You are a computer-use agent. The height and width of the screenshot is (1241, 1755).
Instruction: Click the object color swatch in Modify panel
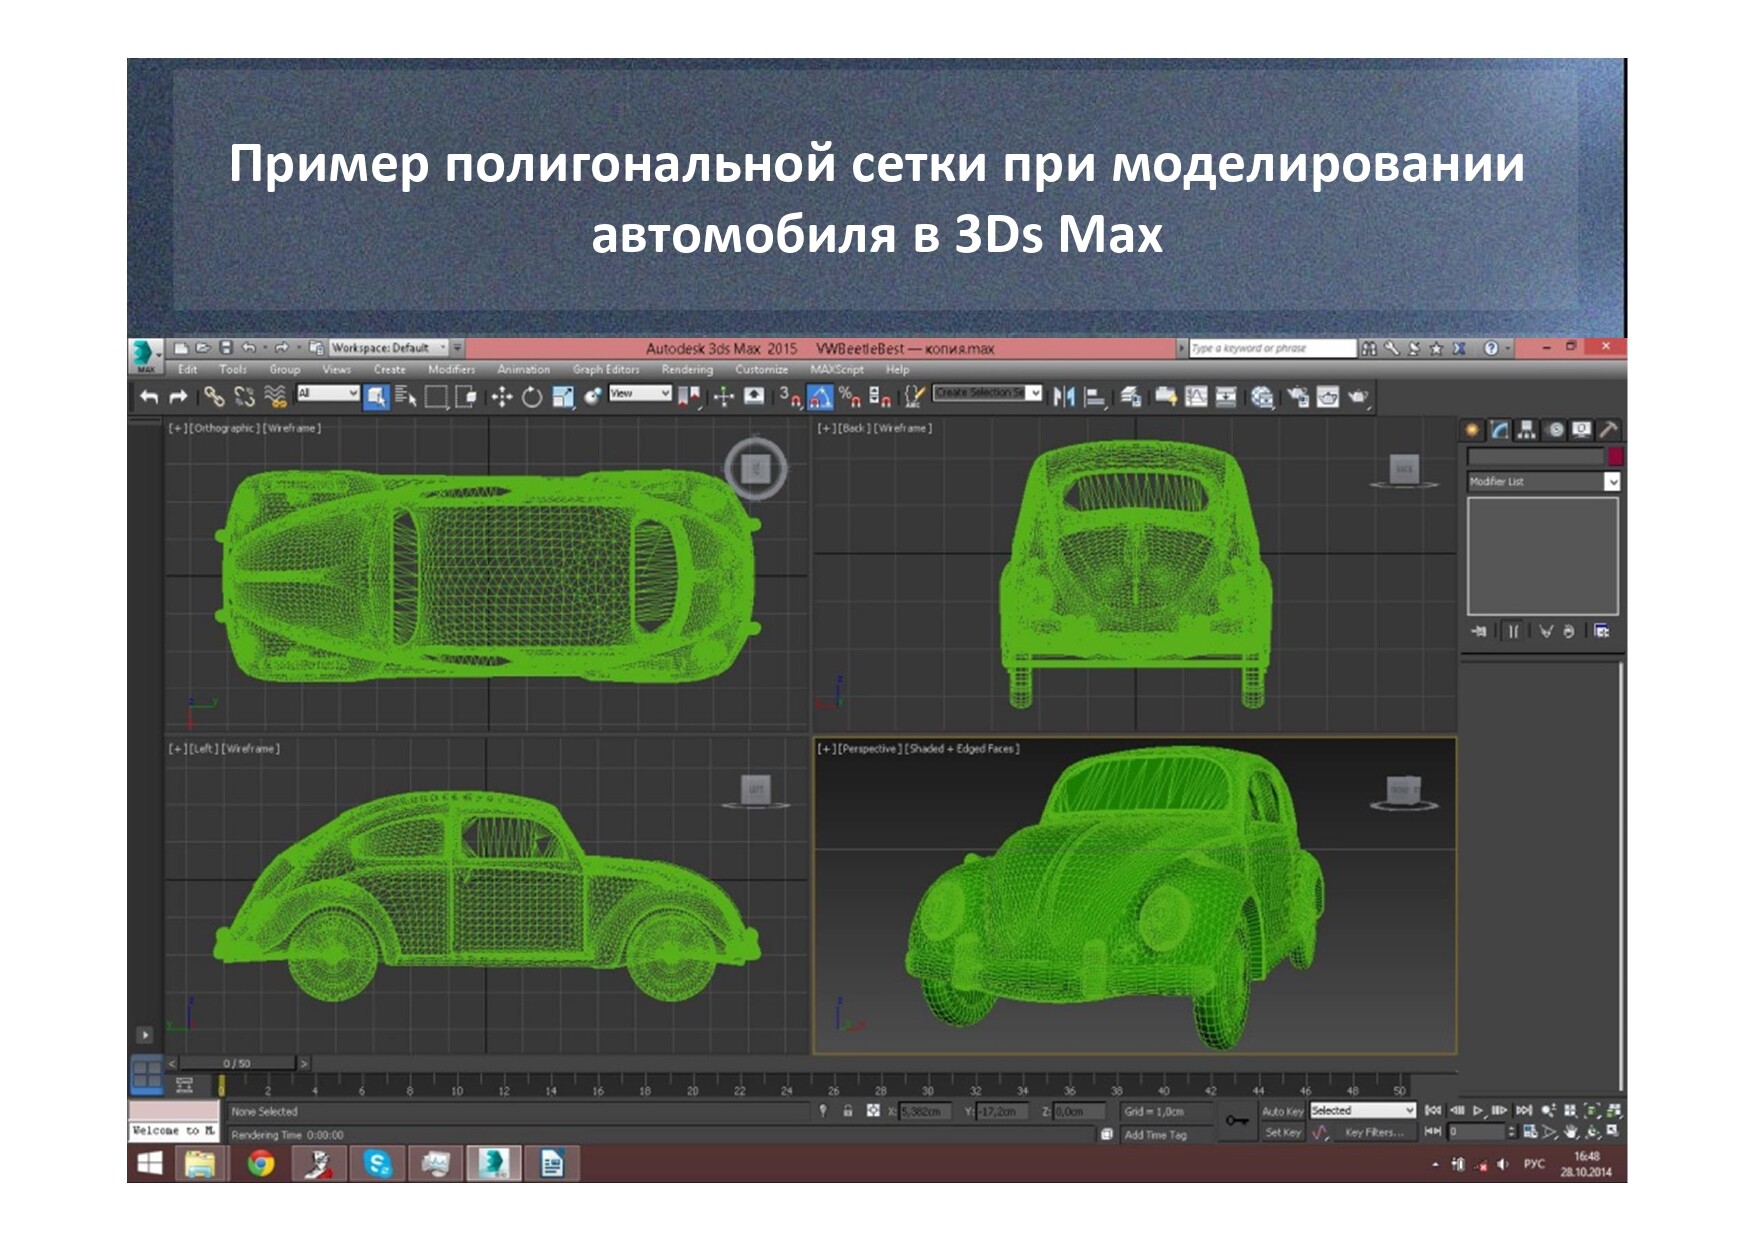(1614, 457)
